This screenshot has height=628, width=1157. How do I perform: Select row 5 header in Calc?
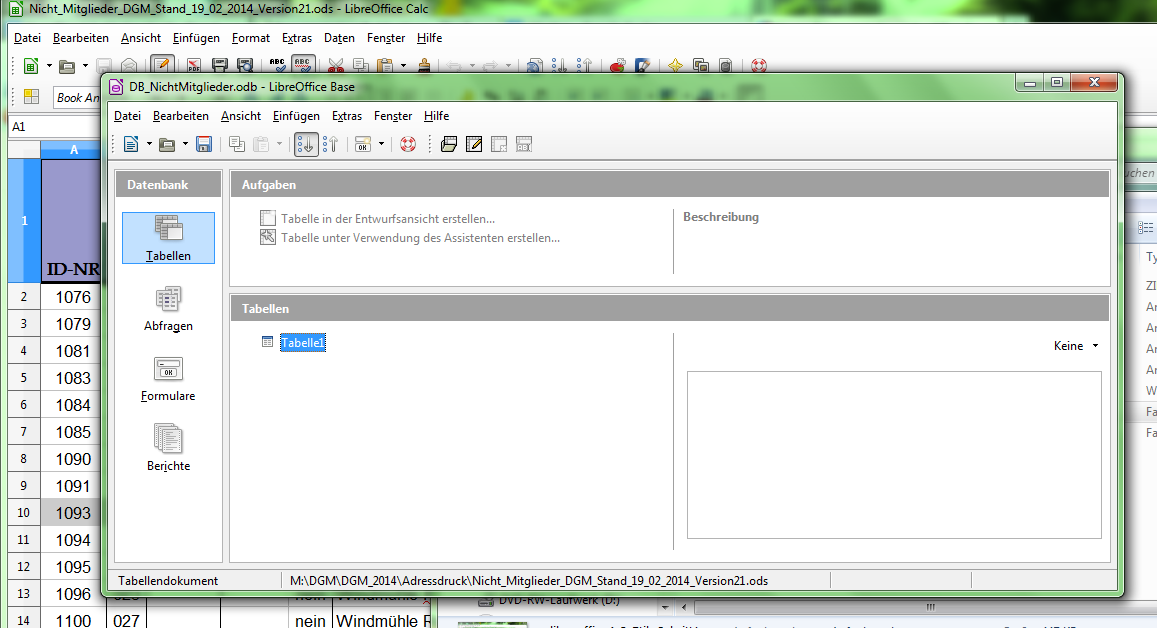click(24, 378)
